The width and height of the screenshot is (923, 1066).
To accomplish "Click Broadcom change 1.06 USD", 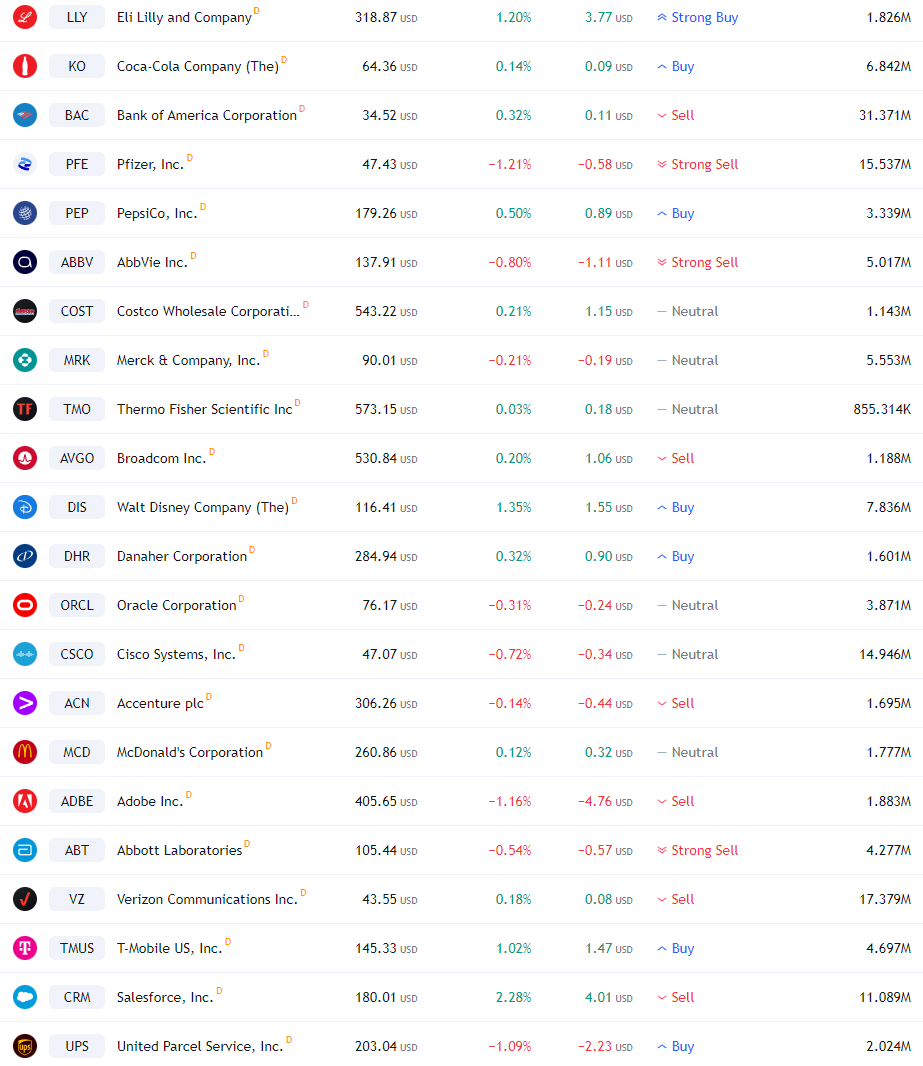I will pos(609,458).
